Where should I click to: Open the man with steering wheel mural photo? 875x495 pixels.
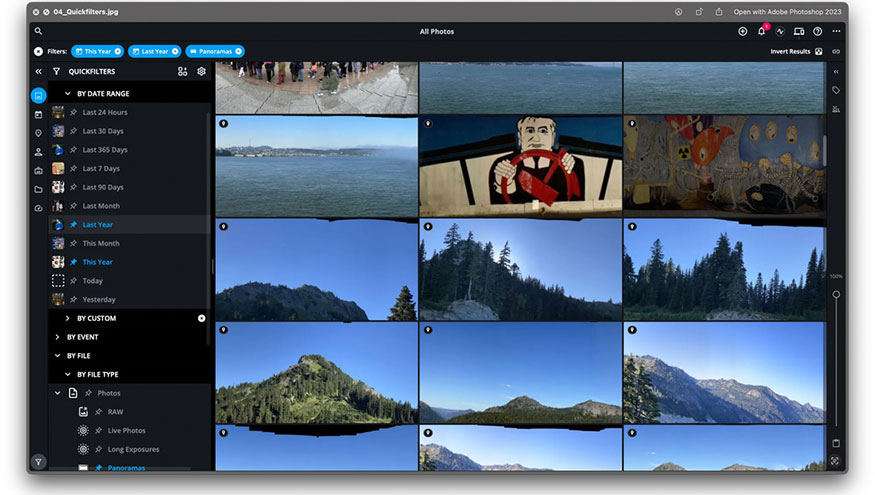tap(520, 166)
